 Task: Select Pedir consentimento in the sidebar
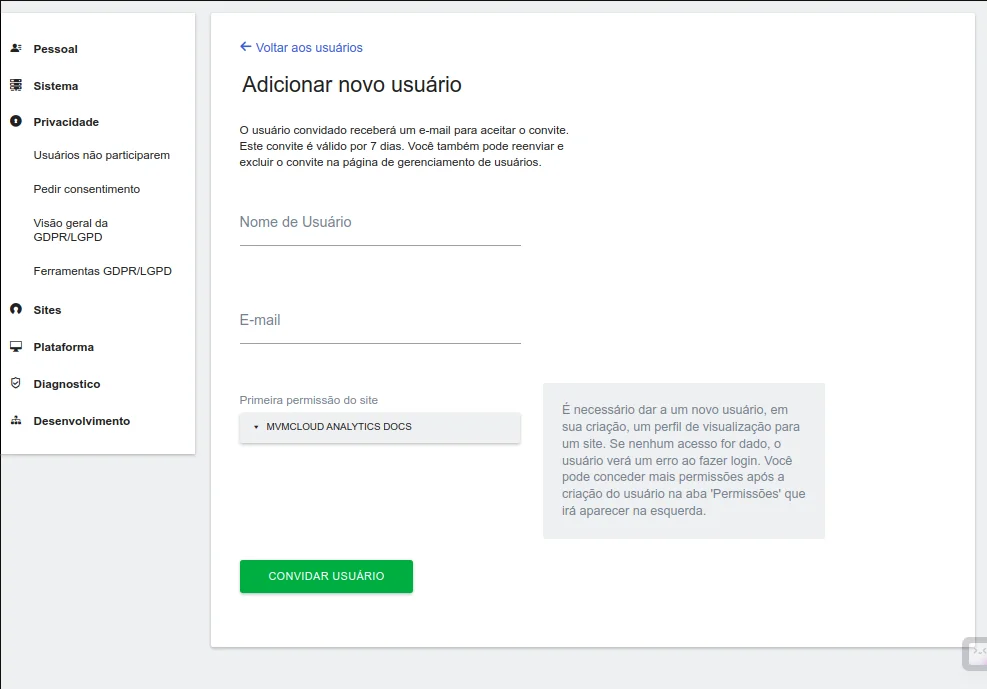[86, 189]
